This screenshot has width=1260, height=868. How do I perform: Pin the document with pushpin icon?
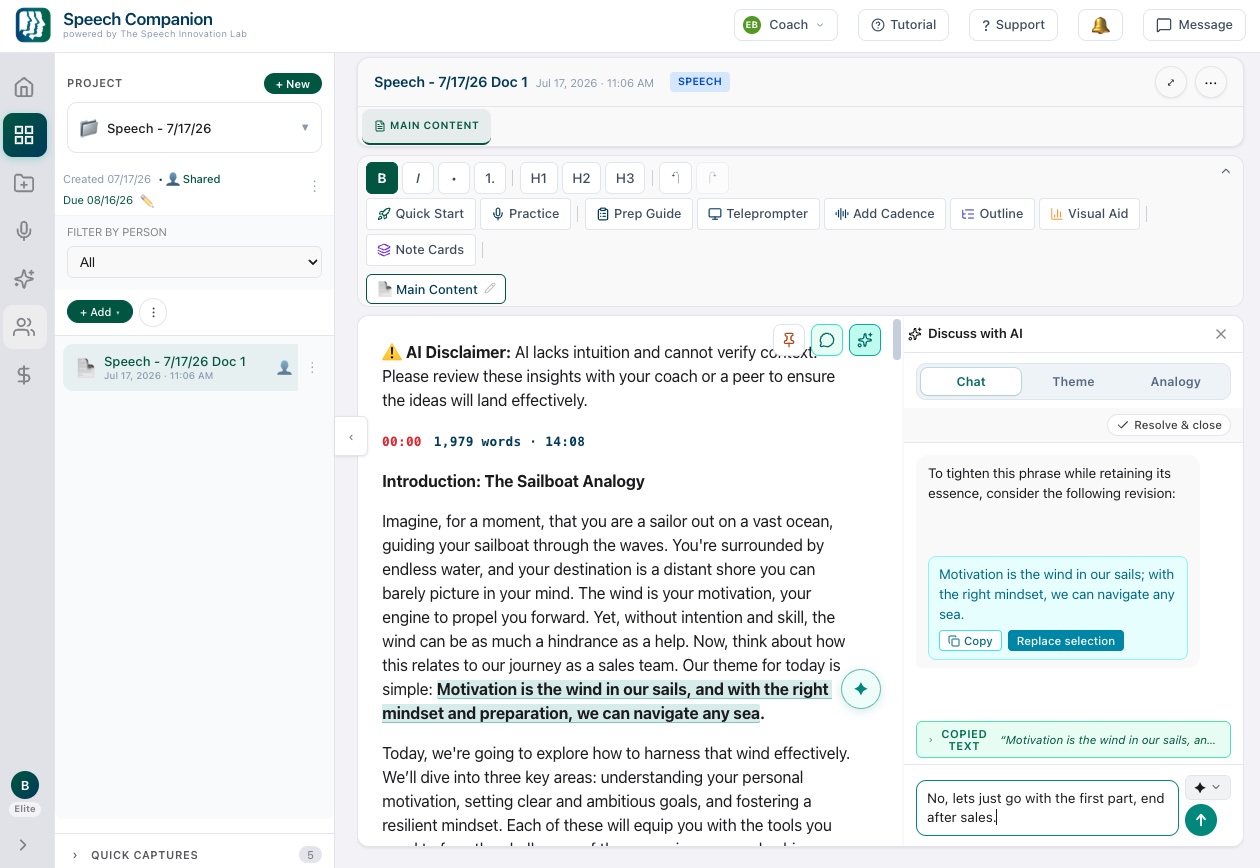coord(789,340)
